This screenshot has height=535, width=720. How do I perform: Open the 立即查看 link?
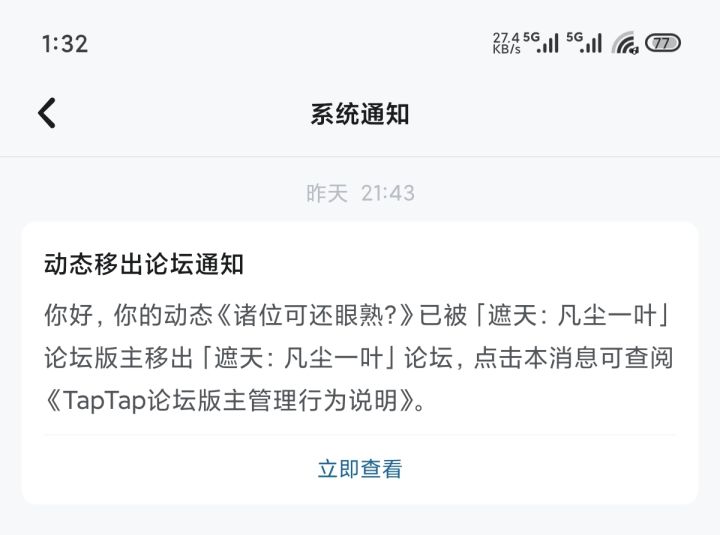click(360, 469)
